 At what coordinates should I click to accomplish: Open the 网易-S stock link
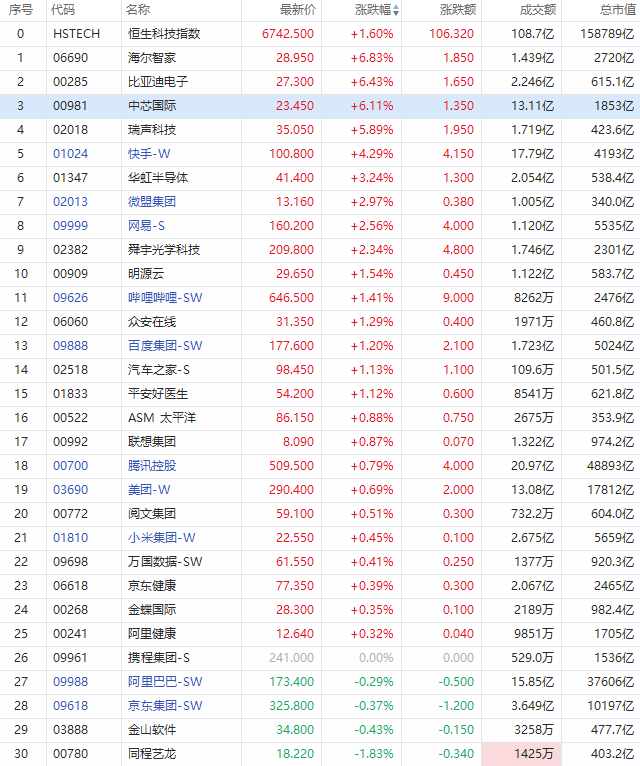pos(147,226)
